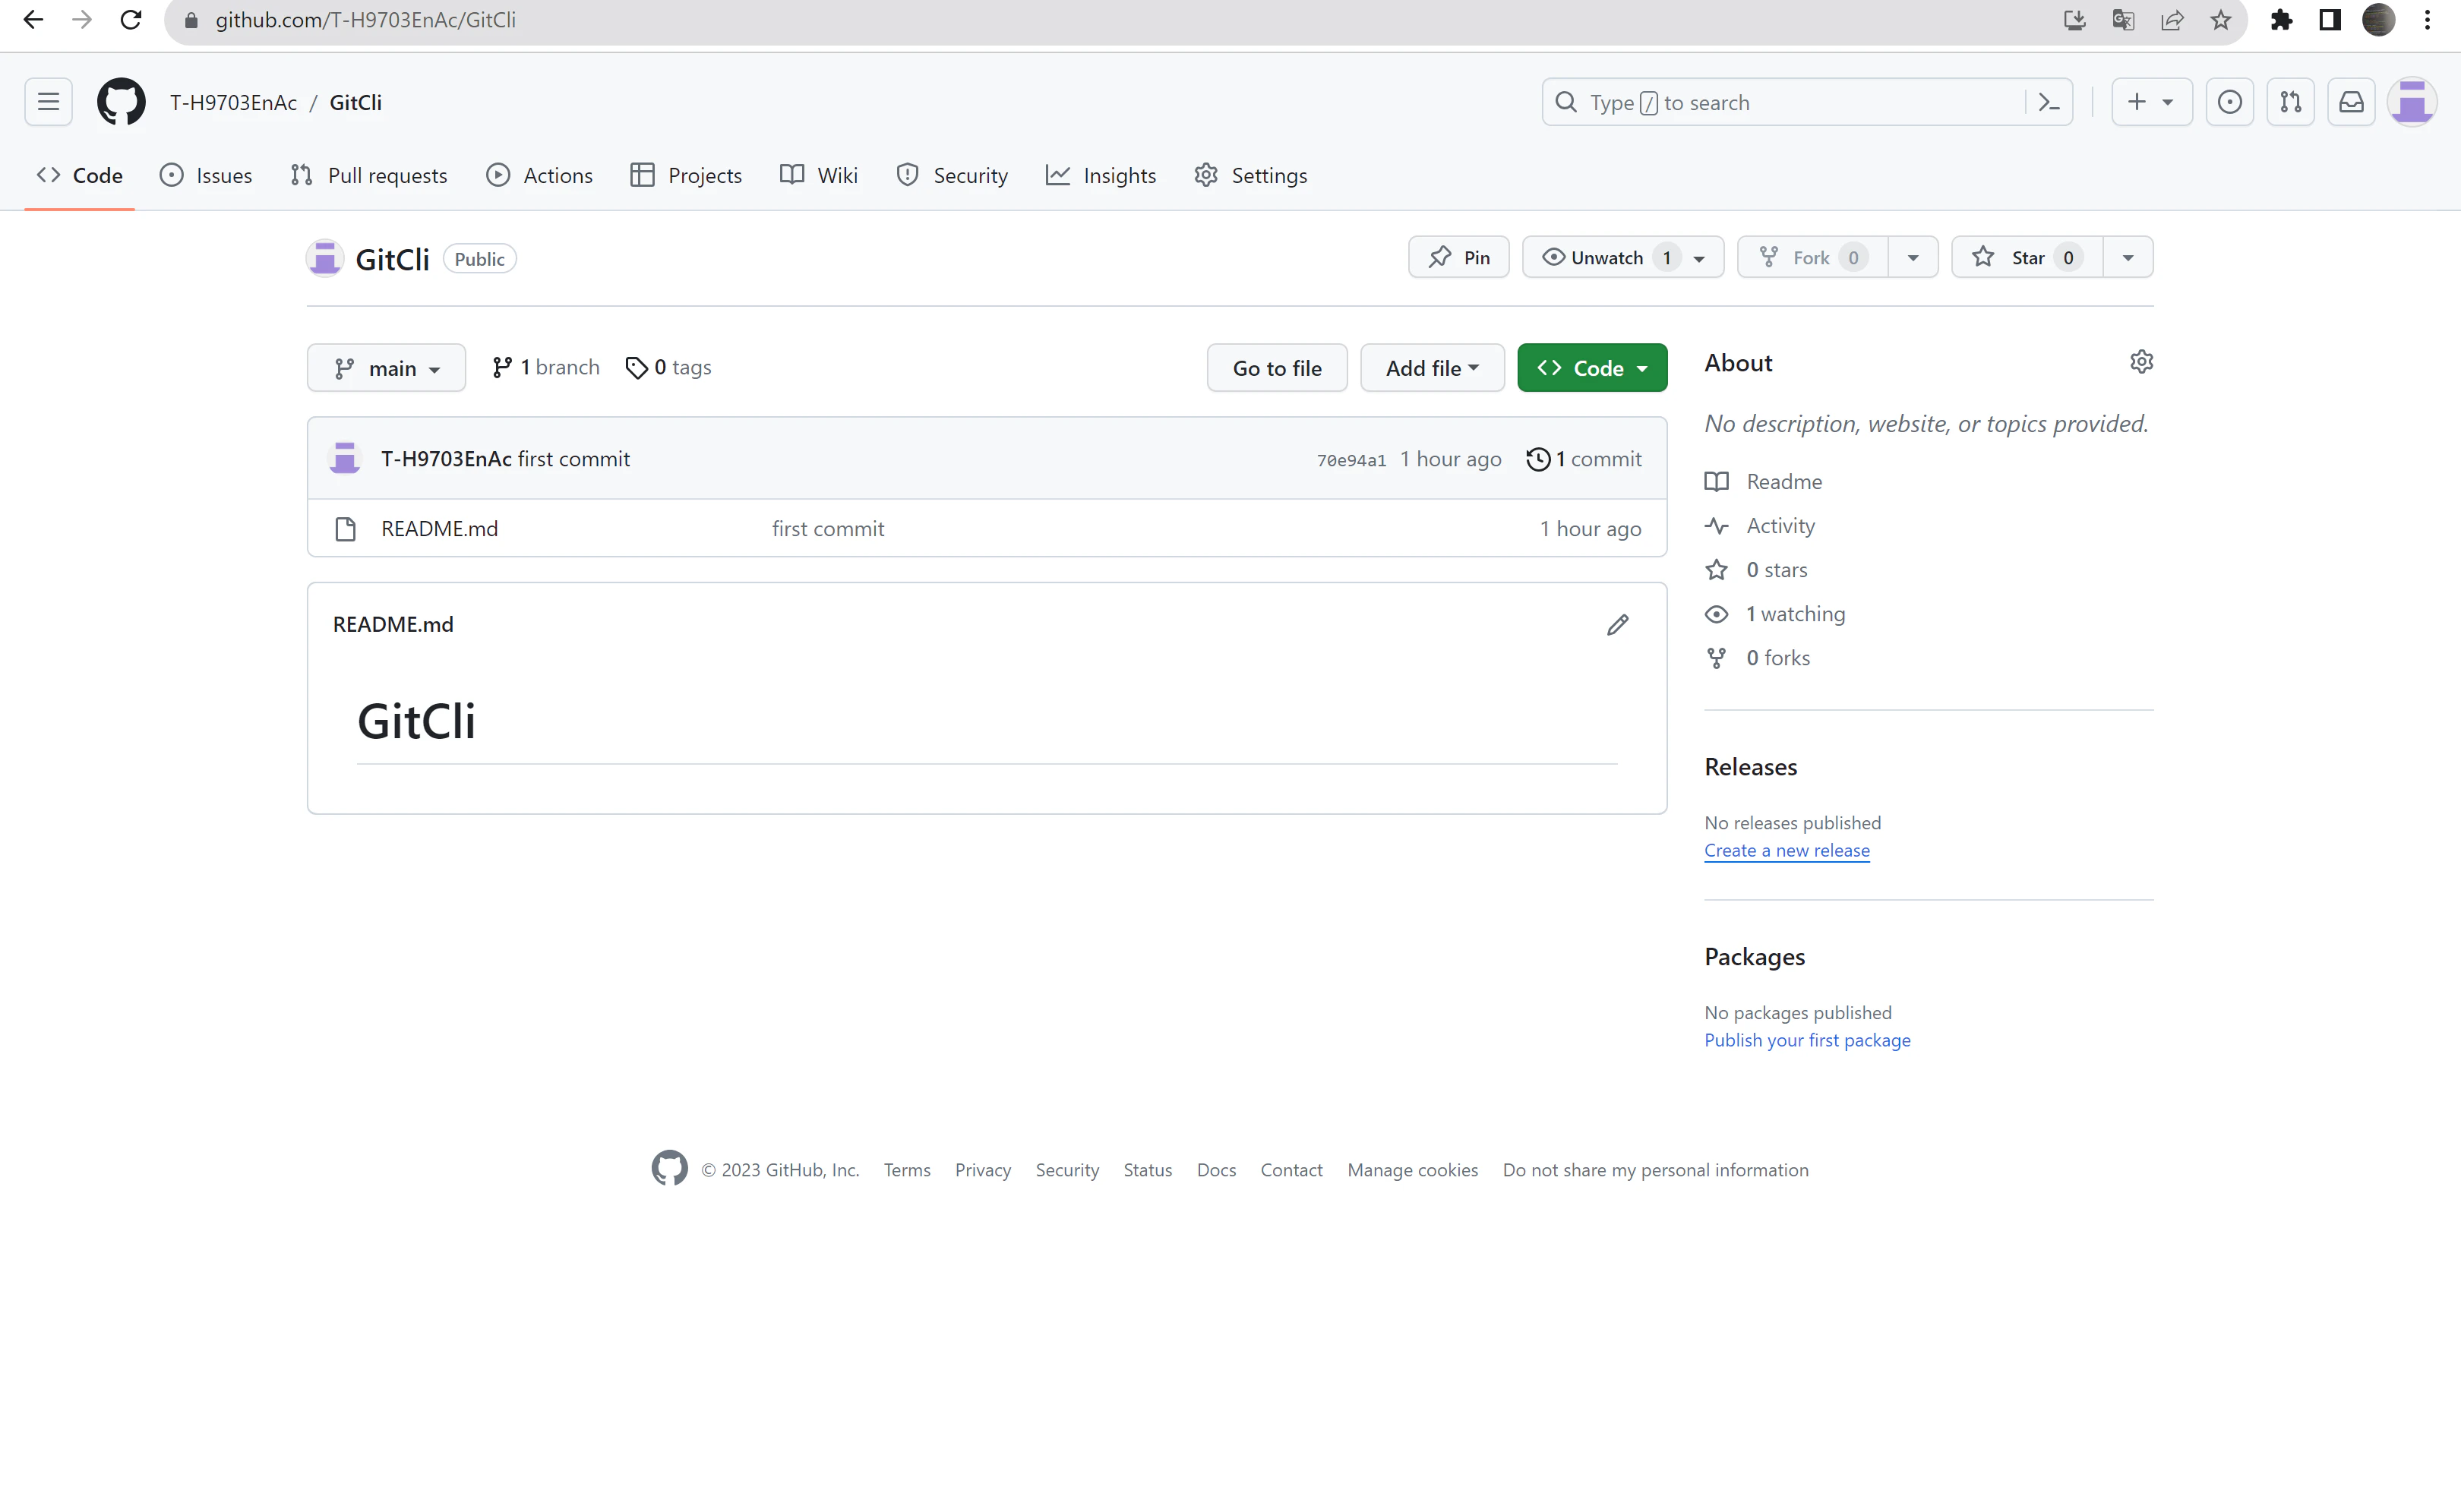This screenshot has width=2461, height=1512.
Task: Click the GitHub logo home icon
Action: pos(121,102)
